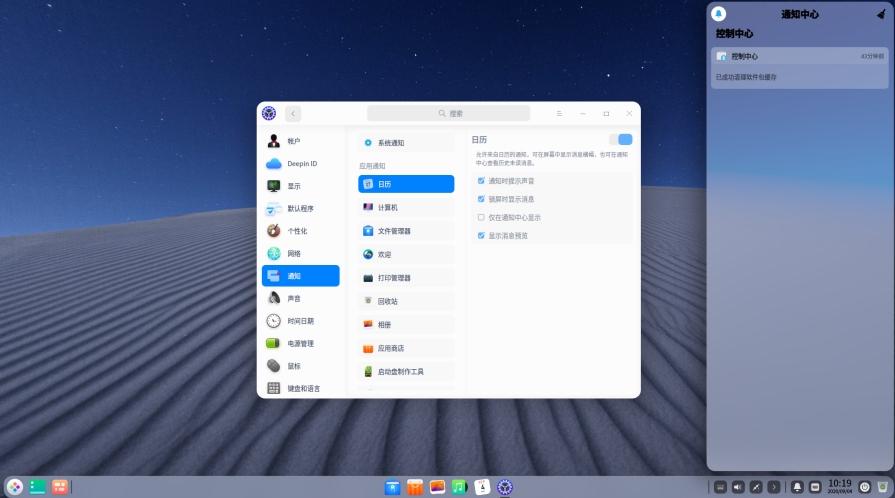
Task: Turn off the 日历 notification switch
Action: click(x=620, y=140)
